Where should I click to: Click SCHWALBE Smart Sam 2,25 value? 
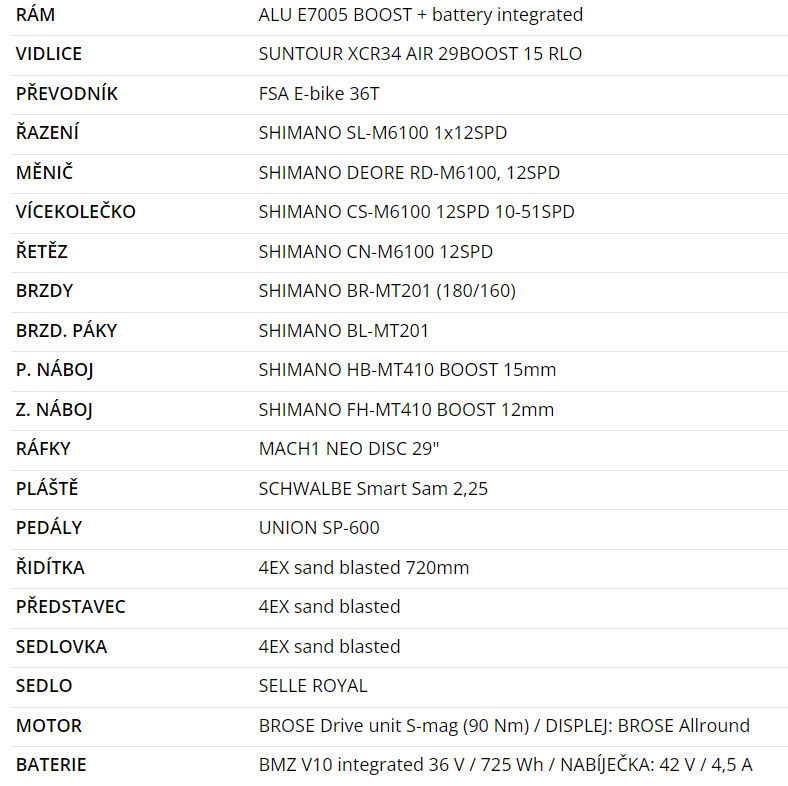pos(373,488)
